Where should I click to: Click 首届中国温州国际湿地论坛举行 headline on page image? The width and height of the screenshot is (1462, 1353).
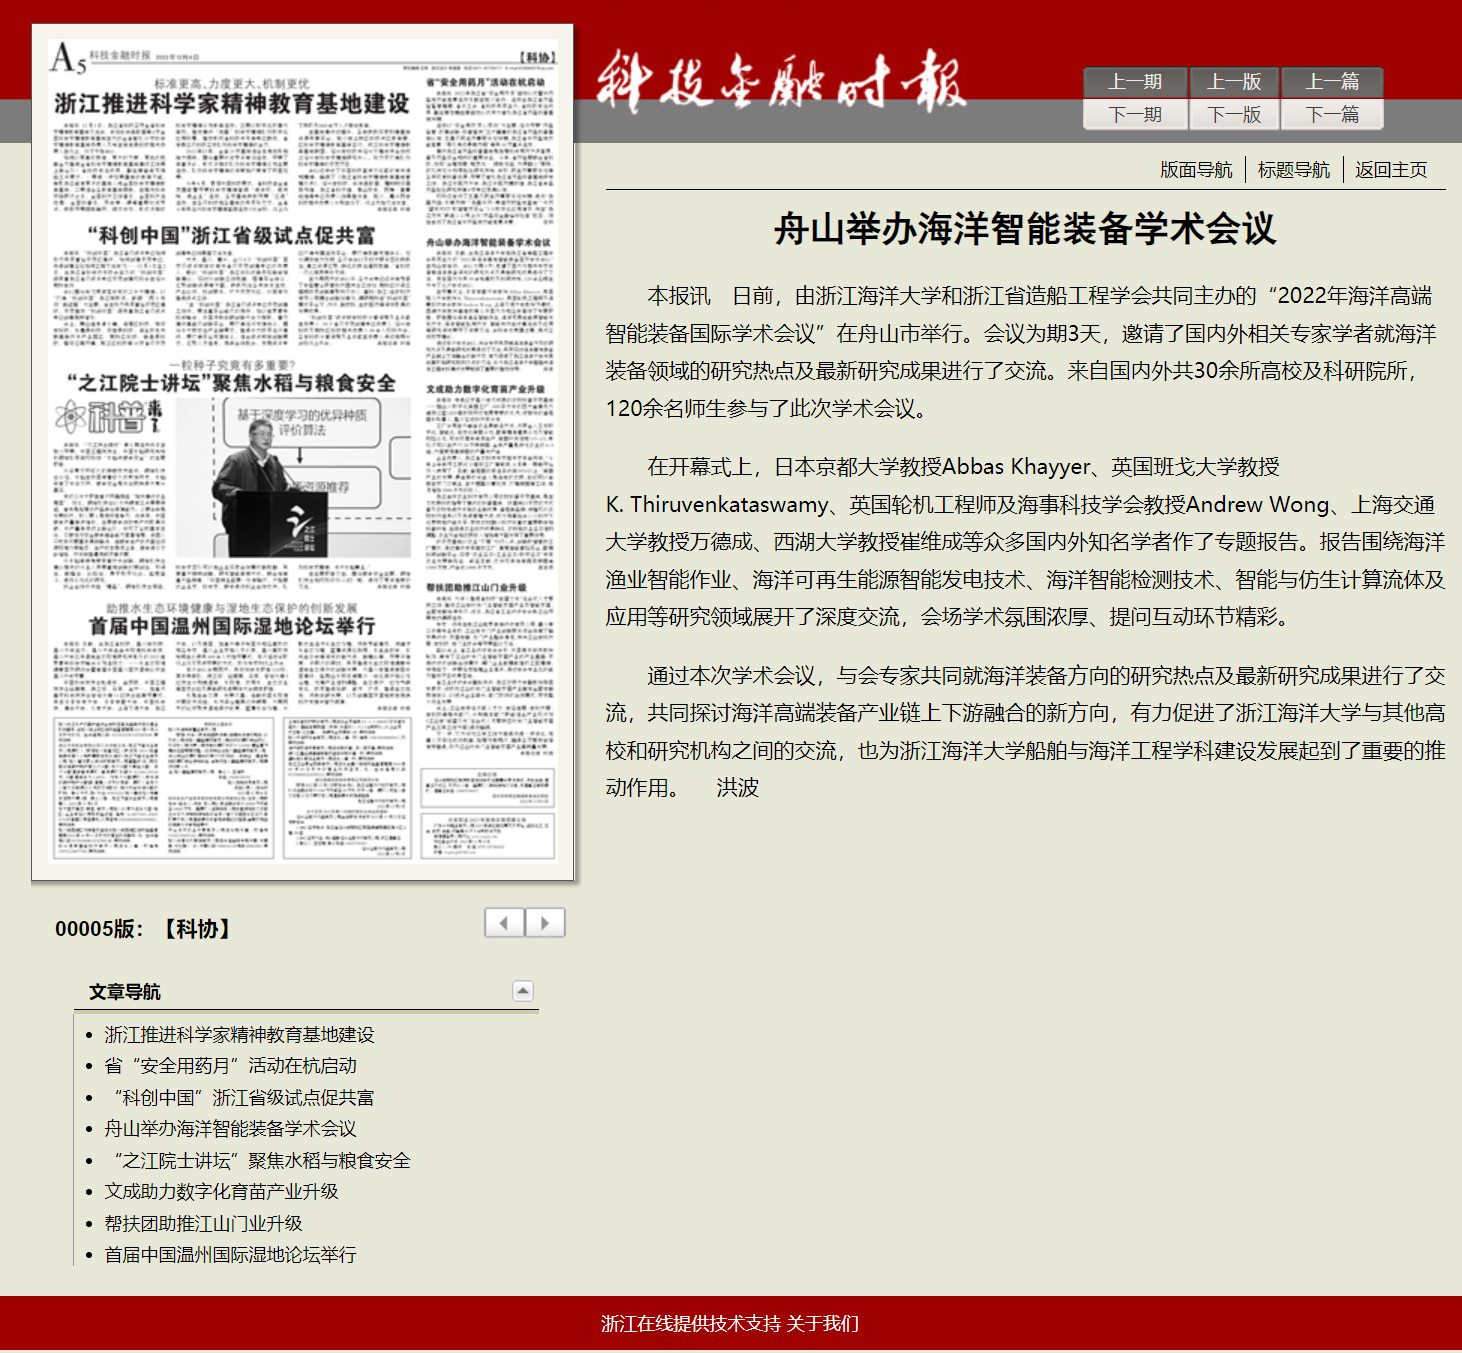coord(232,626)
